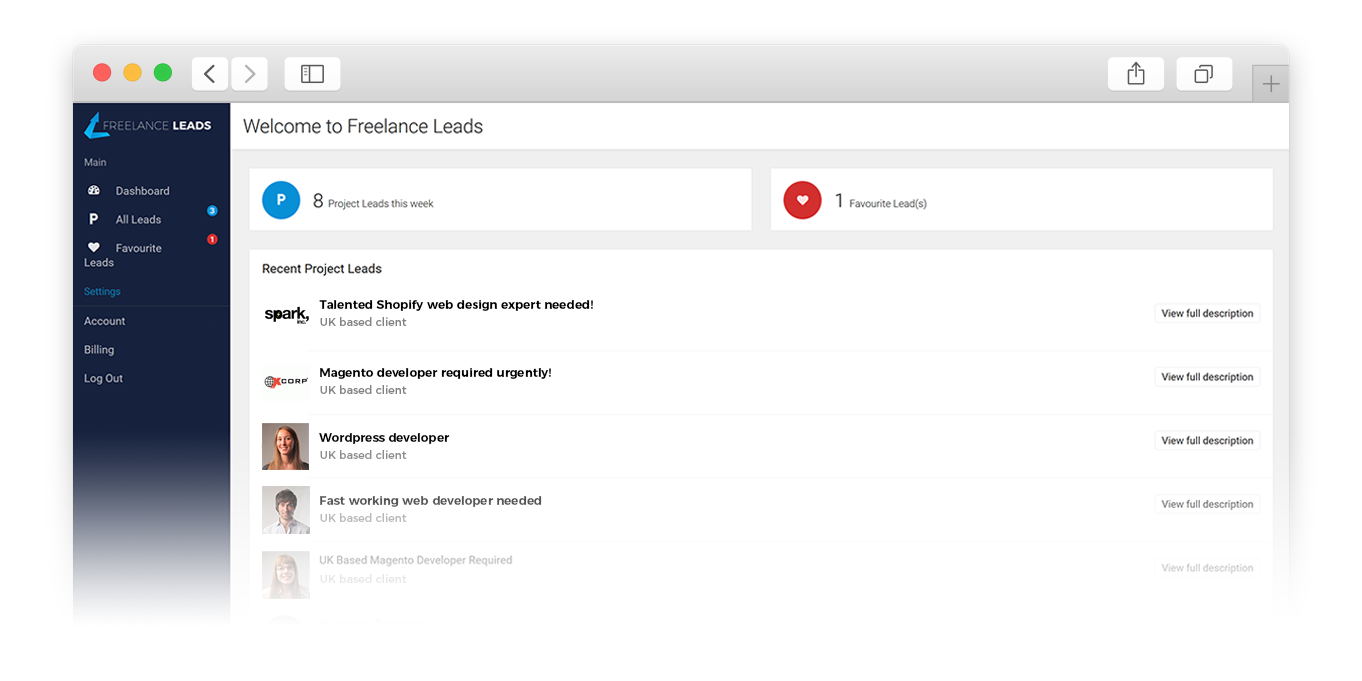Click the heart icon beside Favourite Leads
1362x681 pixels.
pyautogui.click(x=94, y=248)
